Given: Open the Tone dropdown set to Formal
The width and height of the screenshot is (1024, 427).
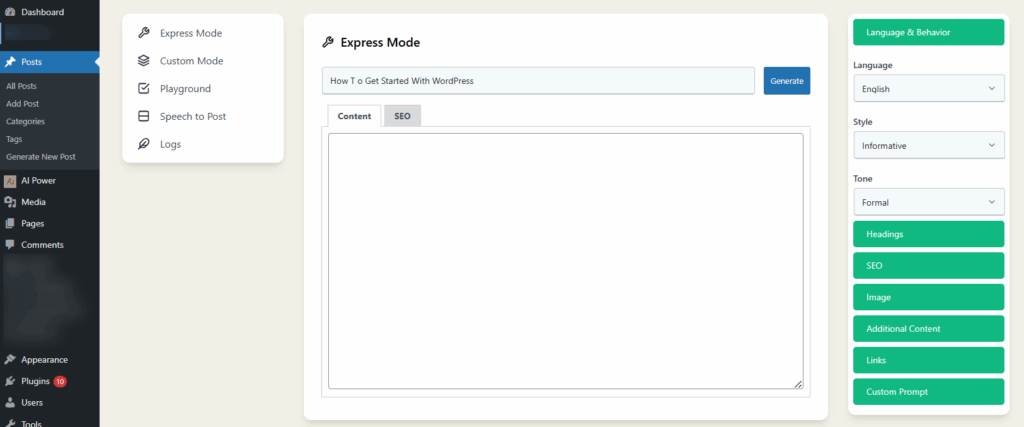Looking at the screenshot, I should click(929, 202).
